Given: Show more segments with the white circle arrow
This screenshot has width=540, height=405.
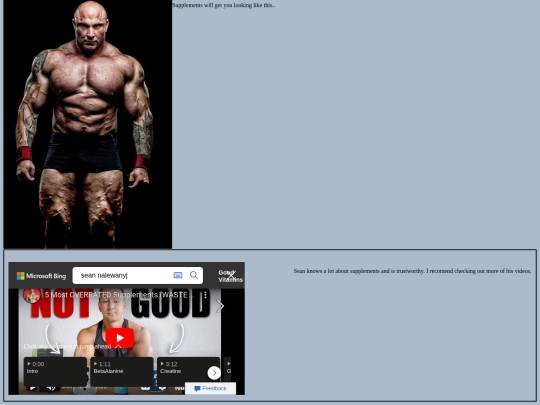Looking at the screenshot, I should point(214,373).
